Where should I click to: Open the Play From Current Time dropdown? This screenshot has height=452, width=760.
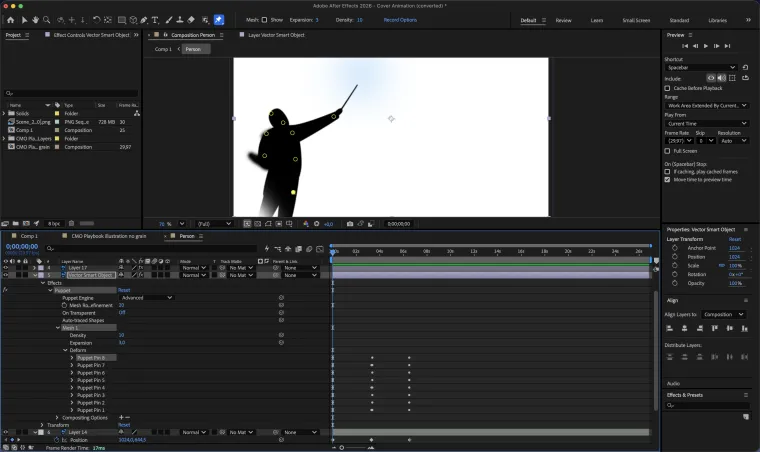point(707,124)
